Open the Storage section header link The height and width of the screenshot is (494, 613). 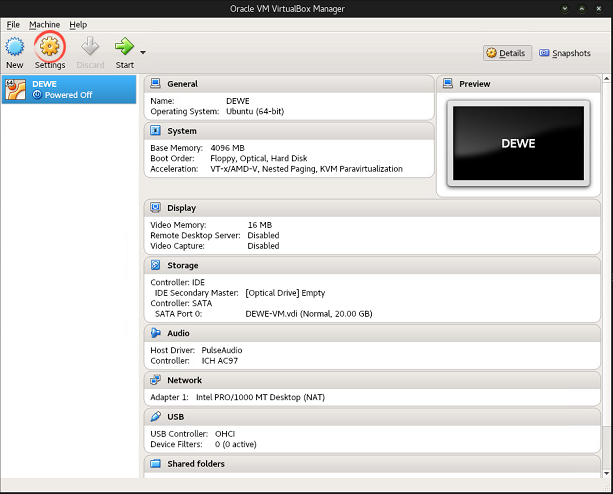pyautogui.click(x=183, y=265)
